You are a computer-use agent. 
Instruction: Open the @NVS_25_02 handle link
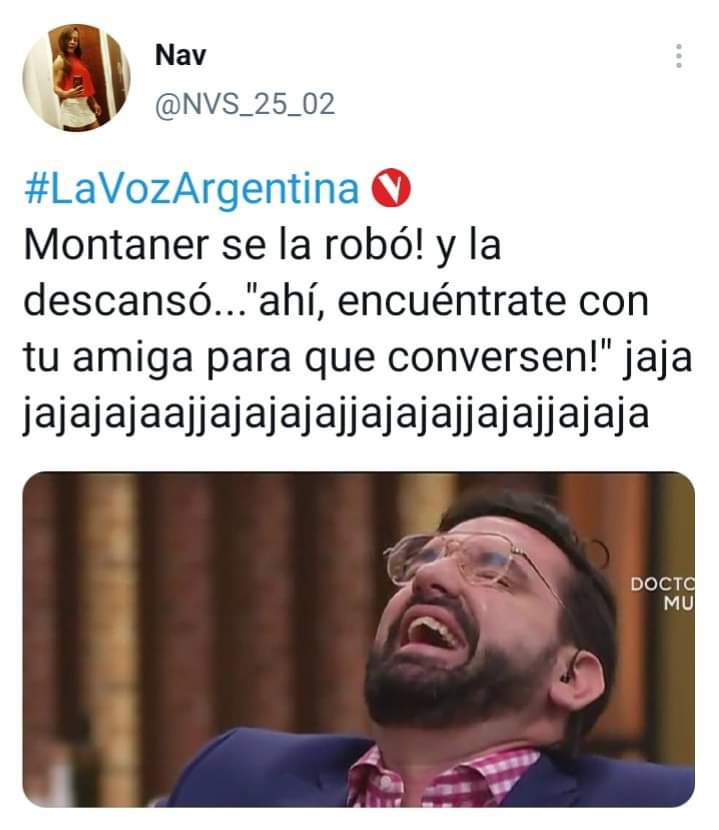[245, 104]
